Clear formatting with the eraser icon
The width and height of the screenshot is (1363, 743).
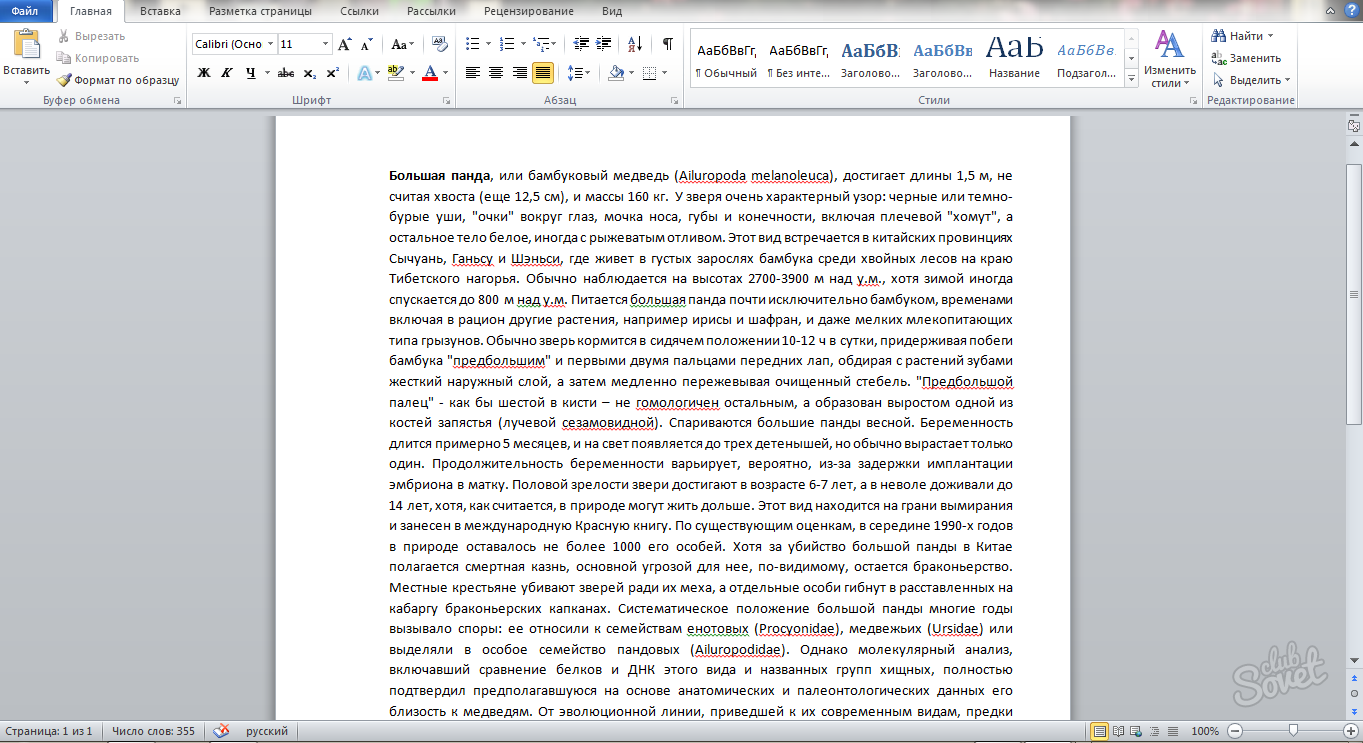point(439,44)
